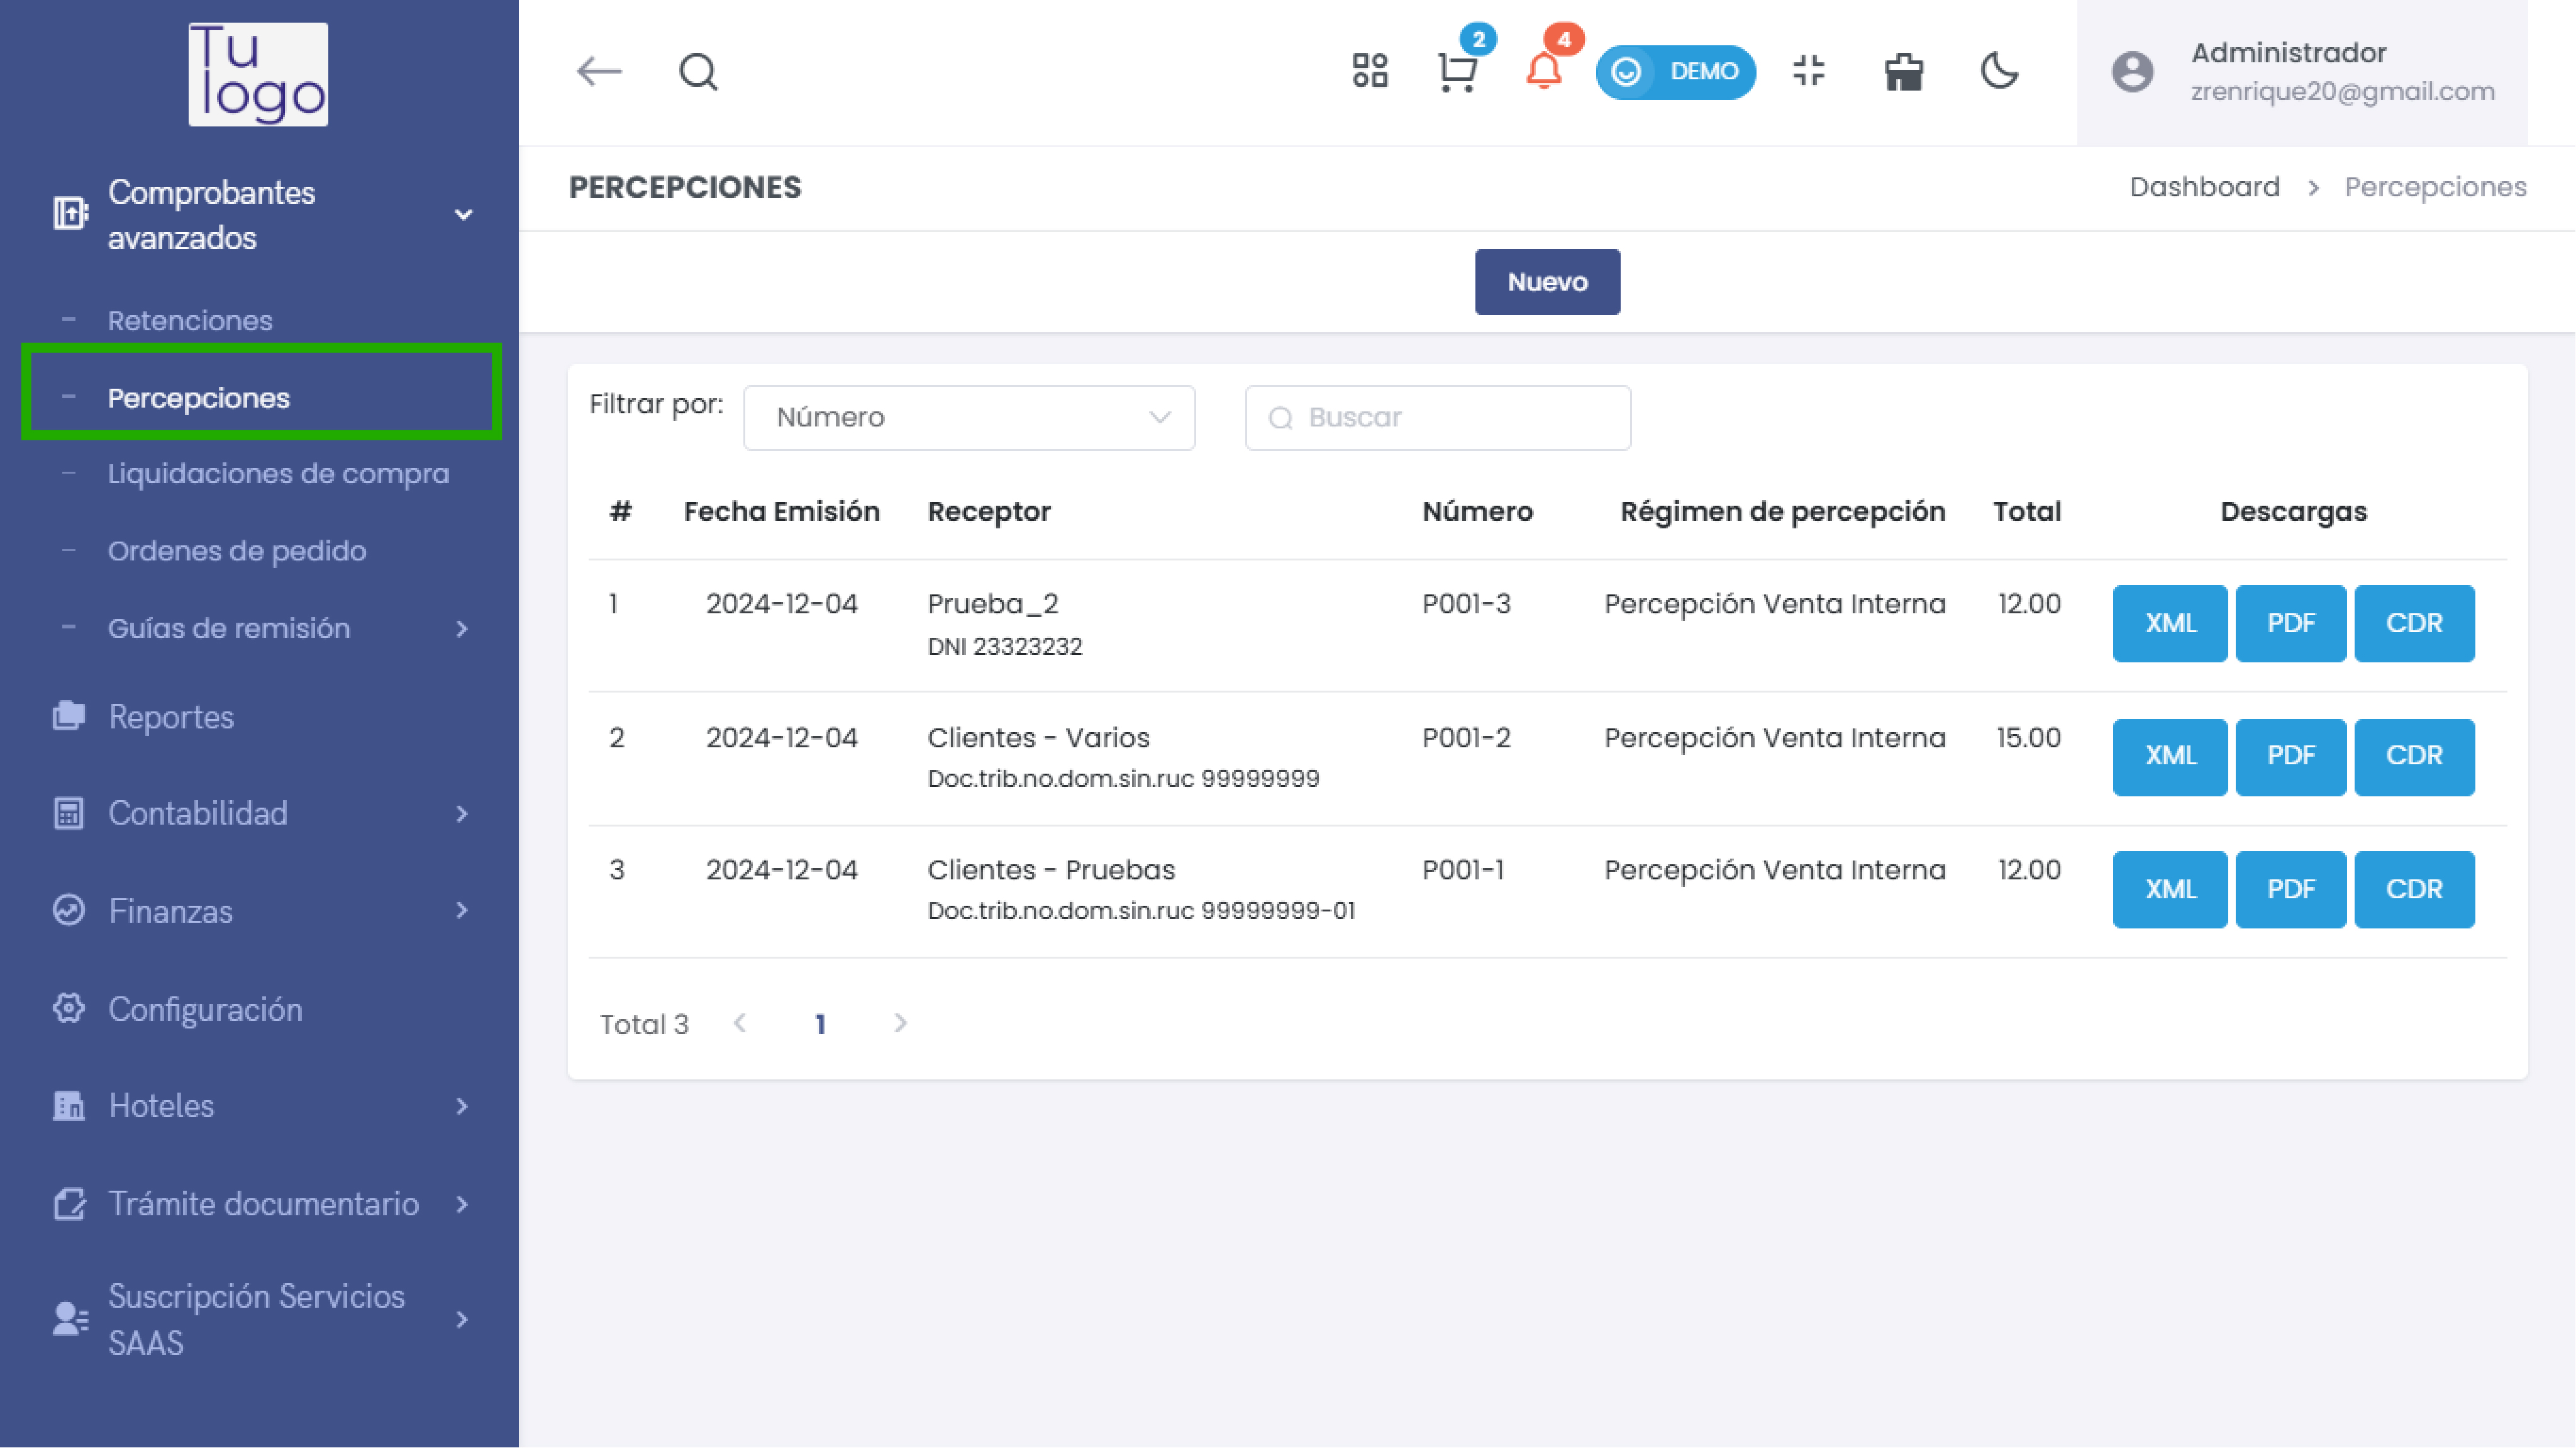Click the exit fullscreen icon

(1808, 72)
